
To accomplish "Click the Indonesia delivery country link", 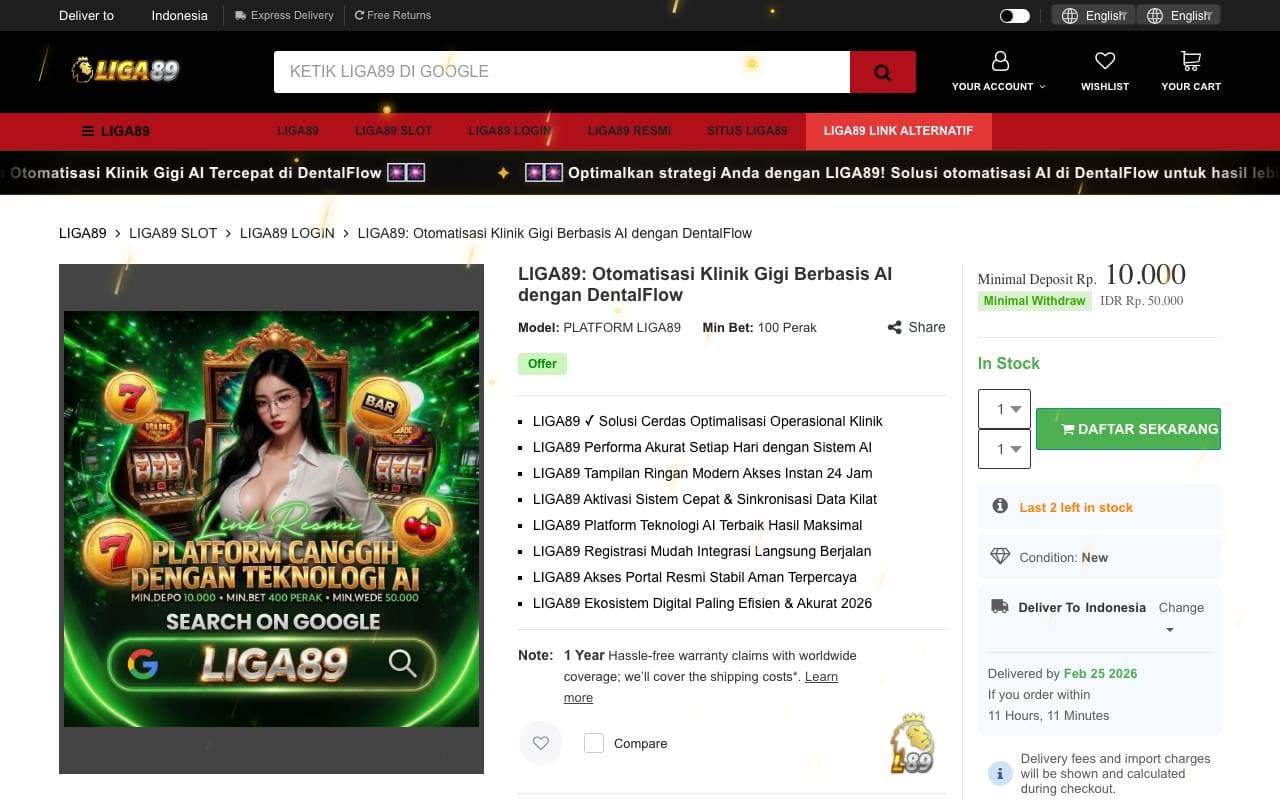I will (180, 16).
